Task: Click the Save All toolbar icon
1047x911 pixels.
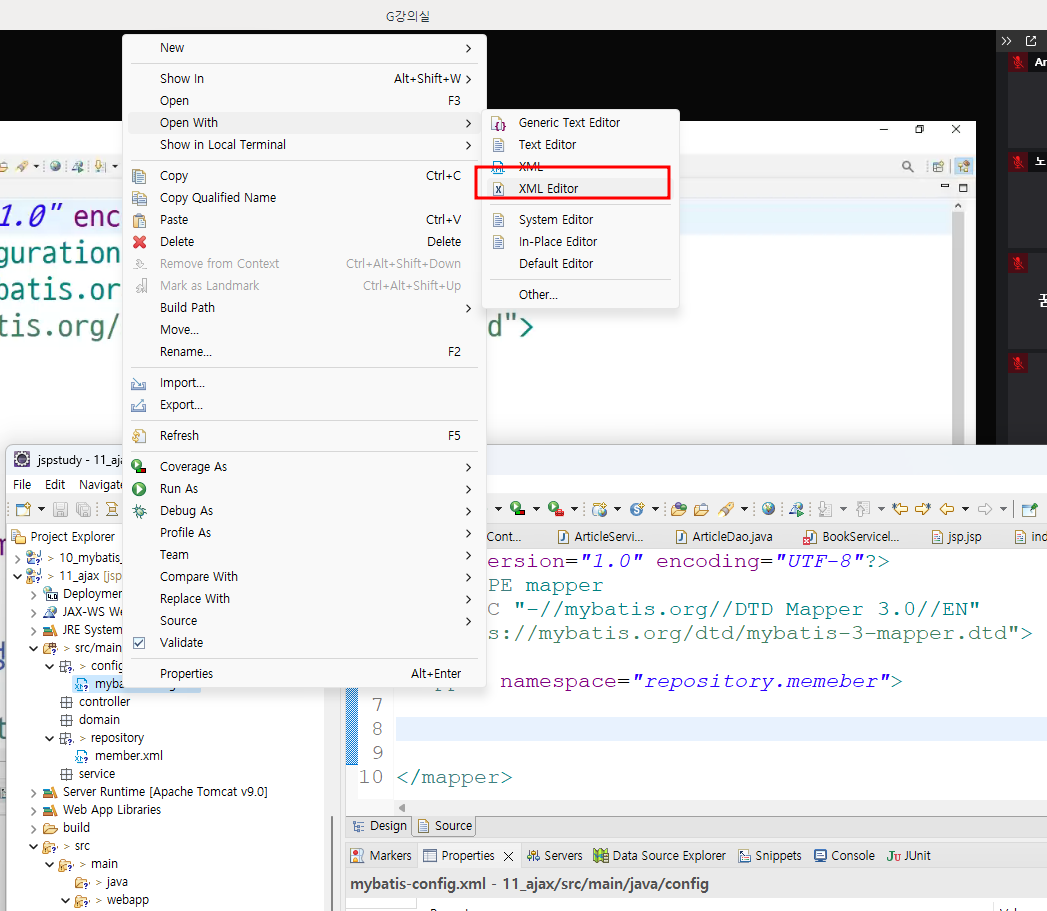Action: (83, 510)
